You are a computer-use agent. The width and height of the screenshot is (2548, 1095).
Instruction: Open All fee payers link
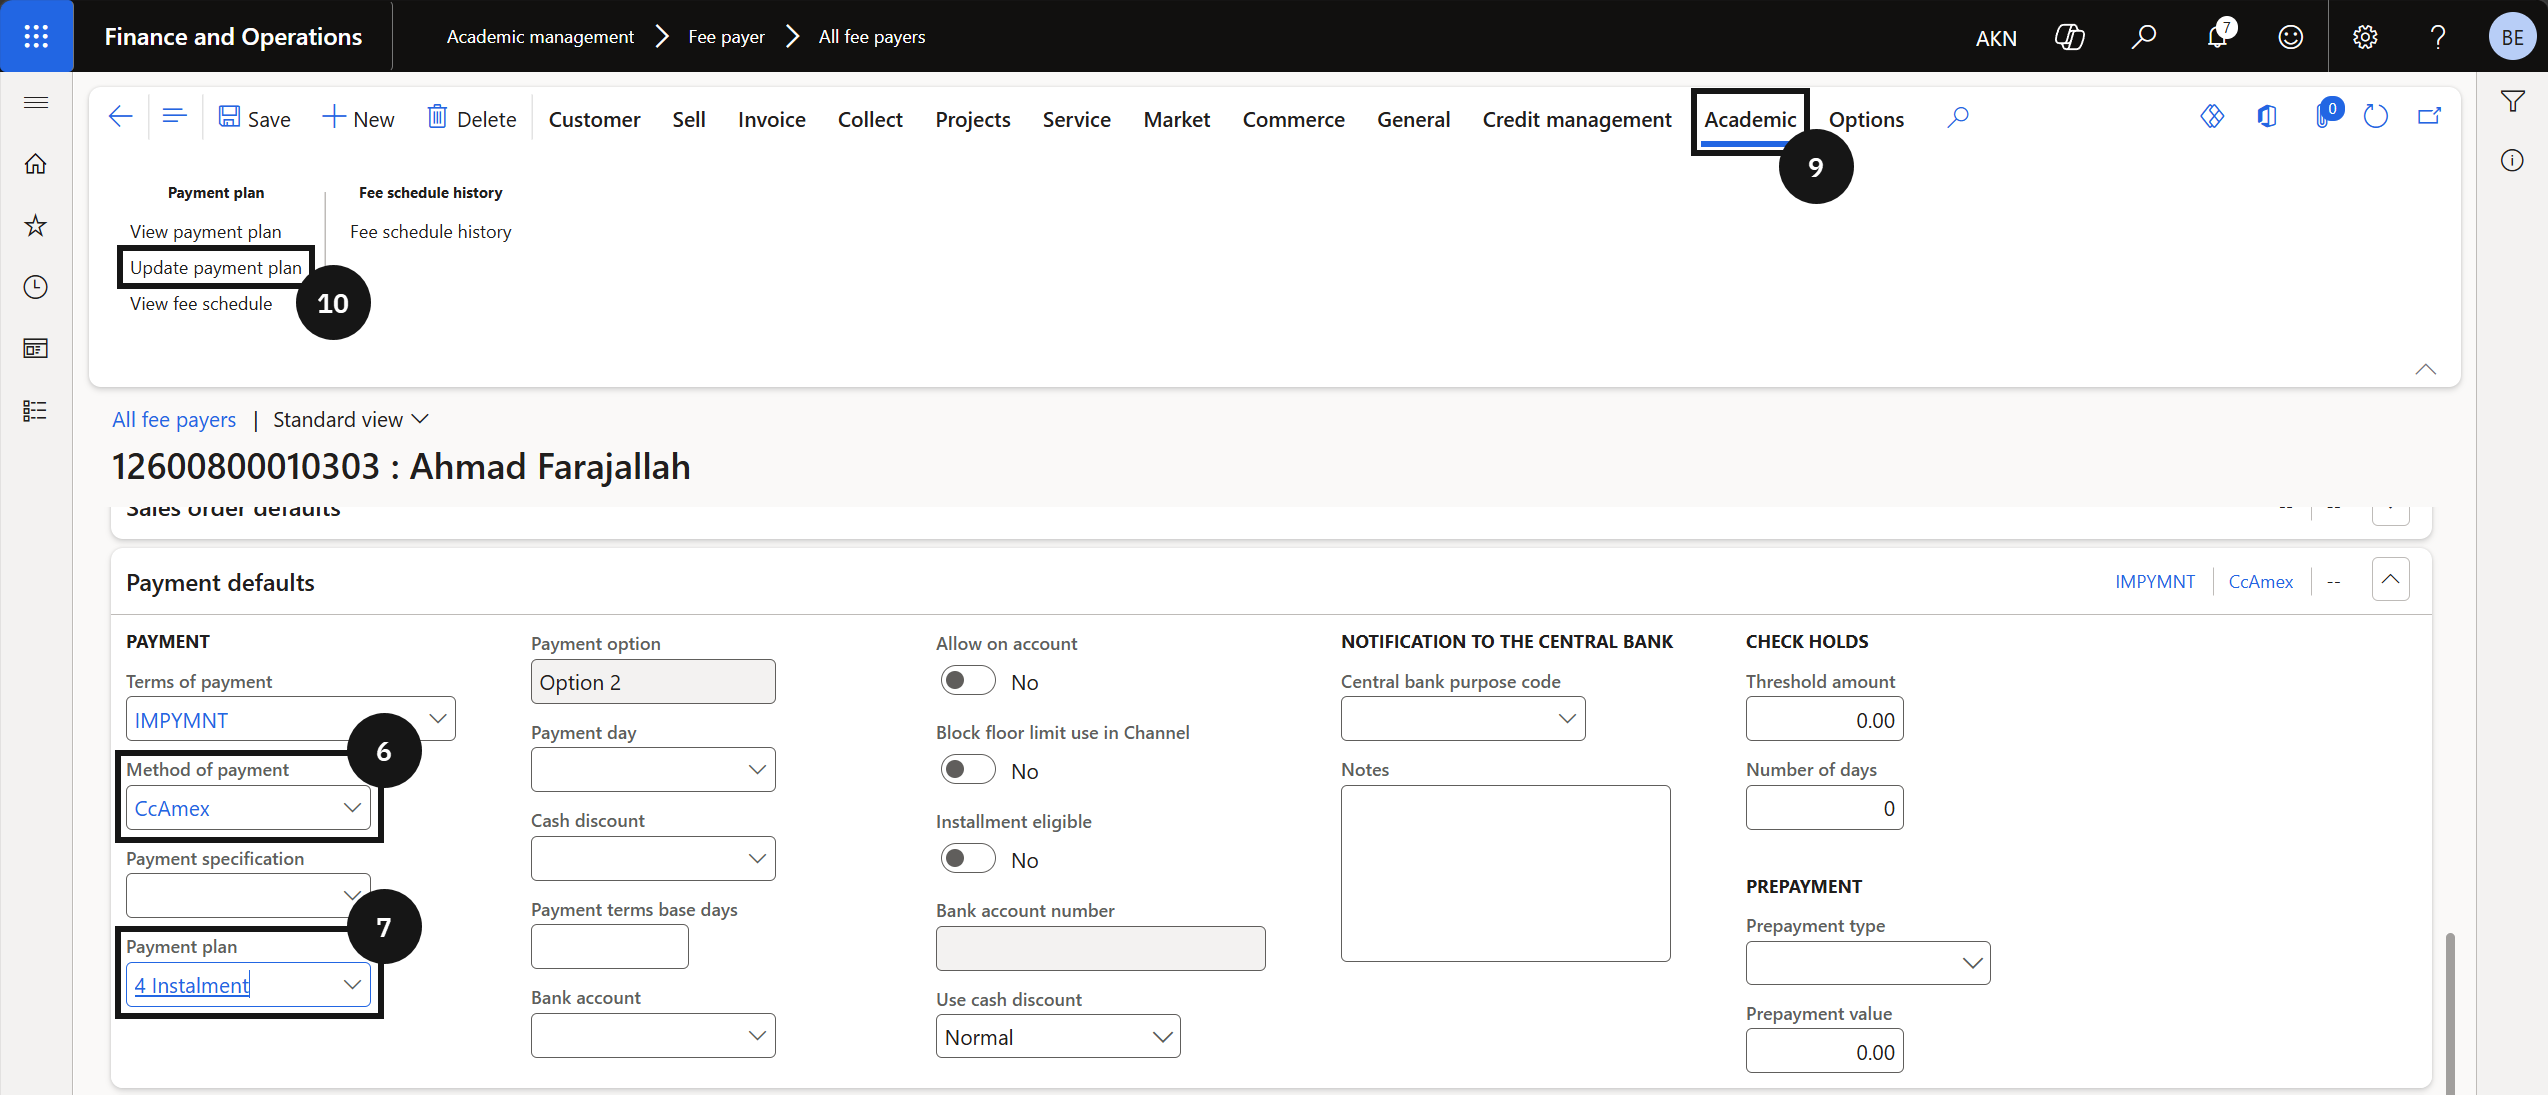point(174,420)
